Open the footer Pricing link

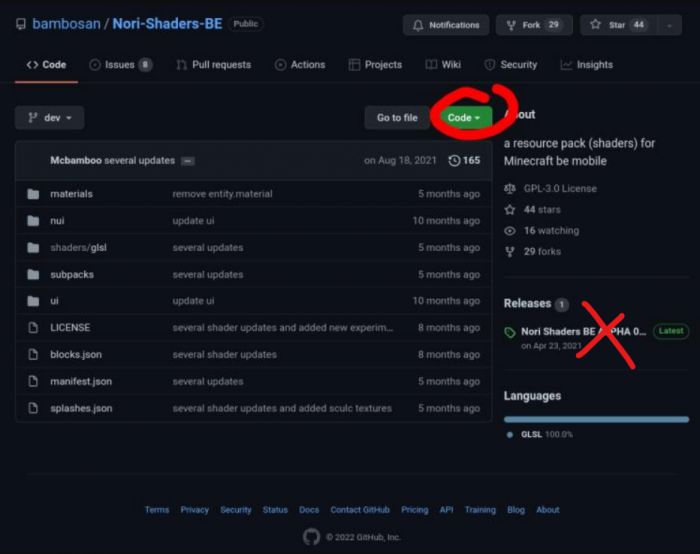414,510
